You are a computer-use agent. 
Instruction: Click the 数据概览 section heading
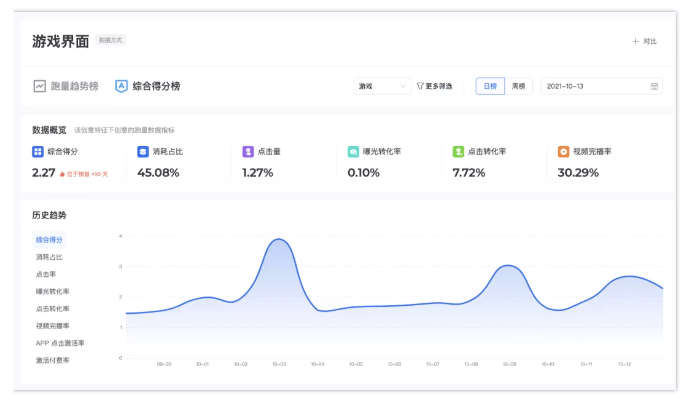click(x=49, y=130)
